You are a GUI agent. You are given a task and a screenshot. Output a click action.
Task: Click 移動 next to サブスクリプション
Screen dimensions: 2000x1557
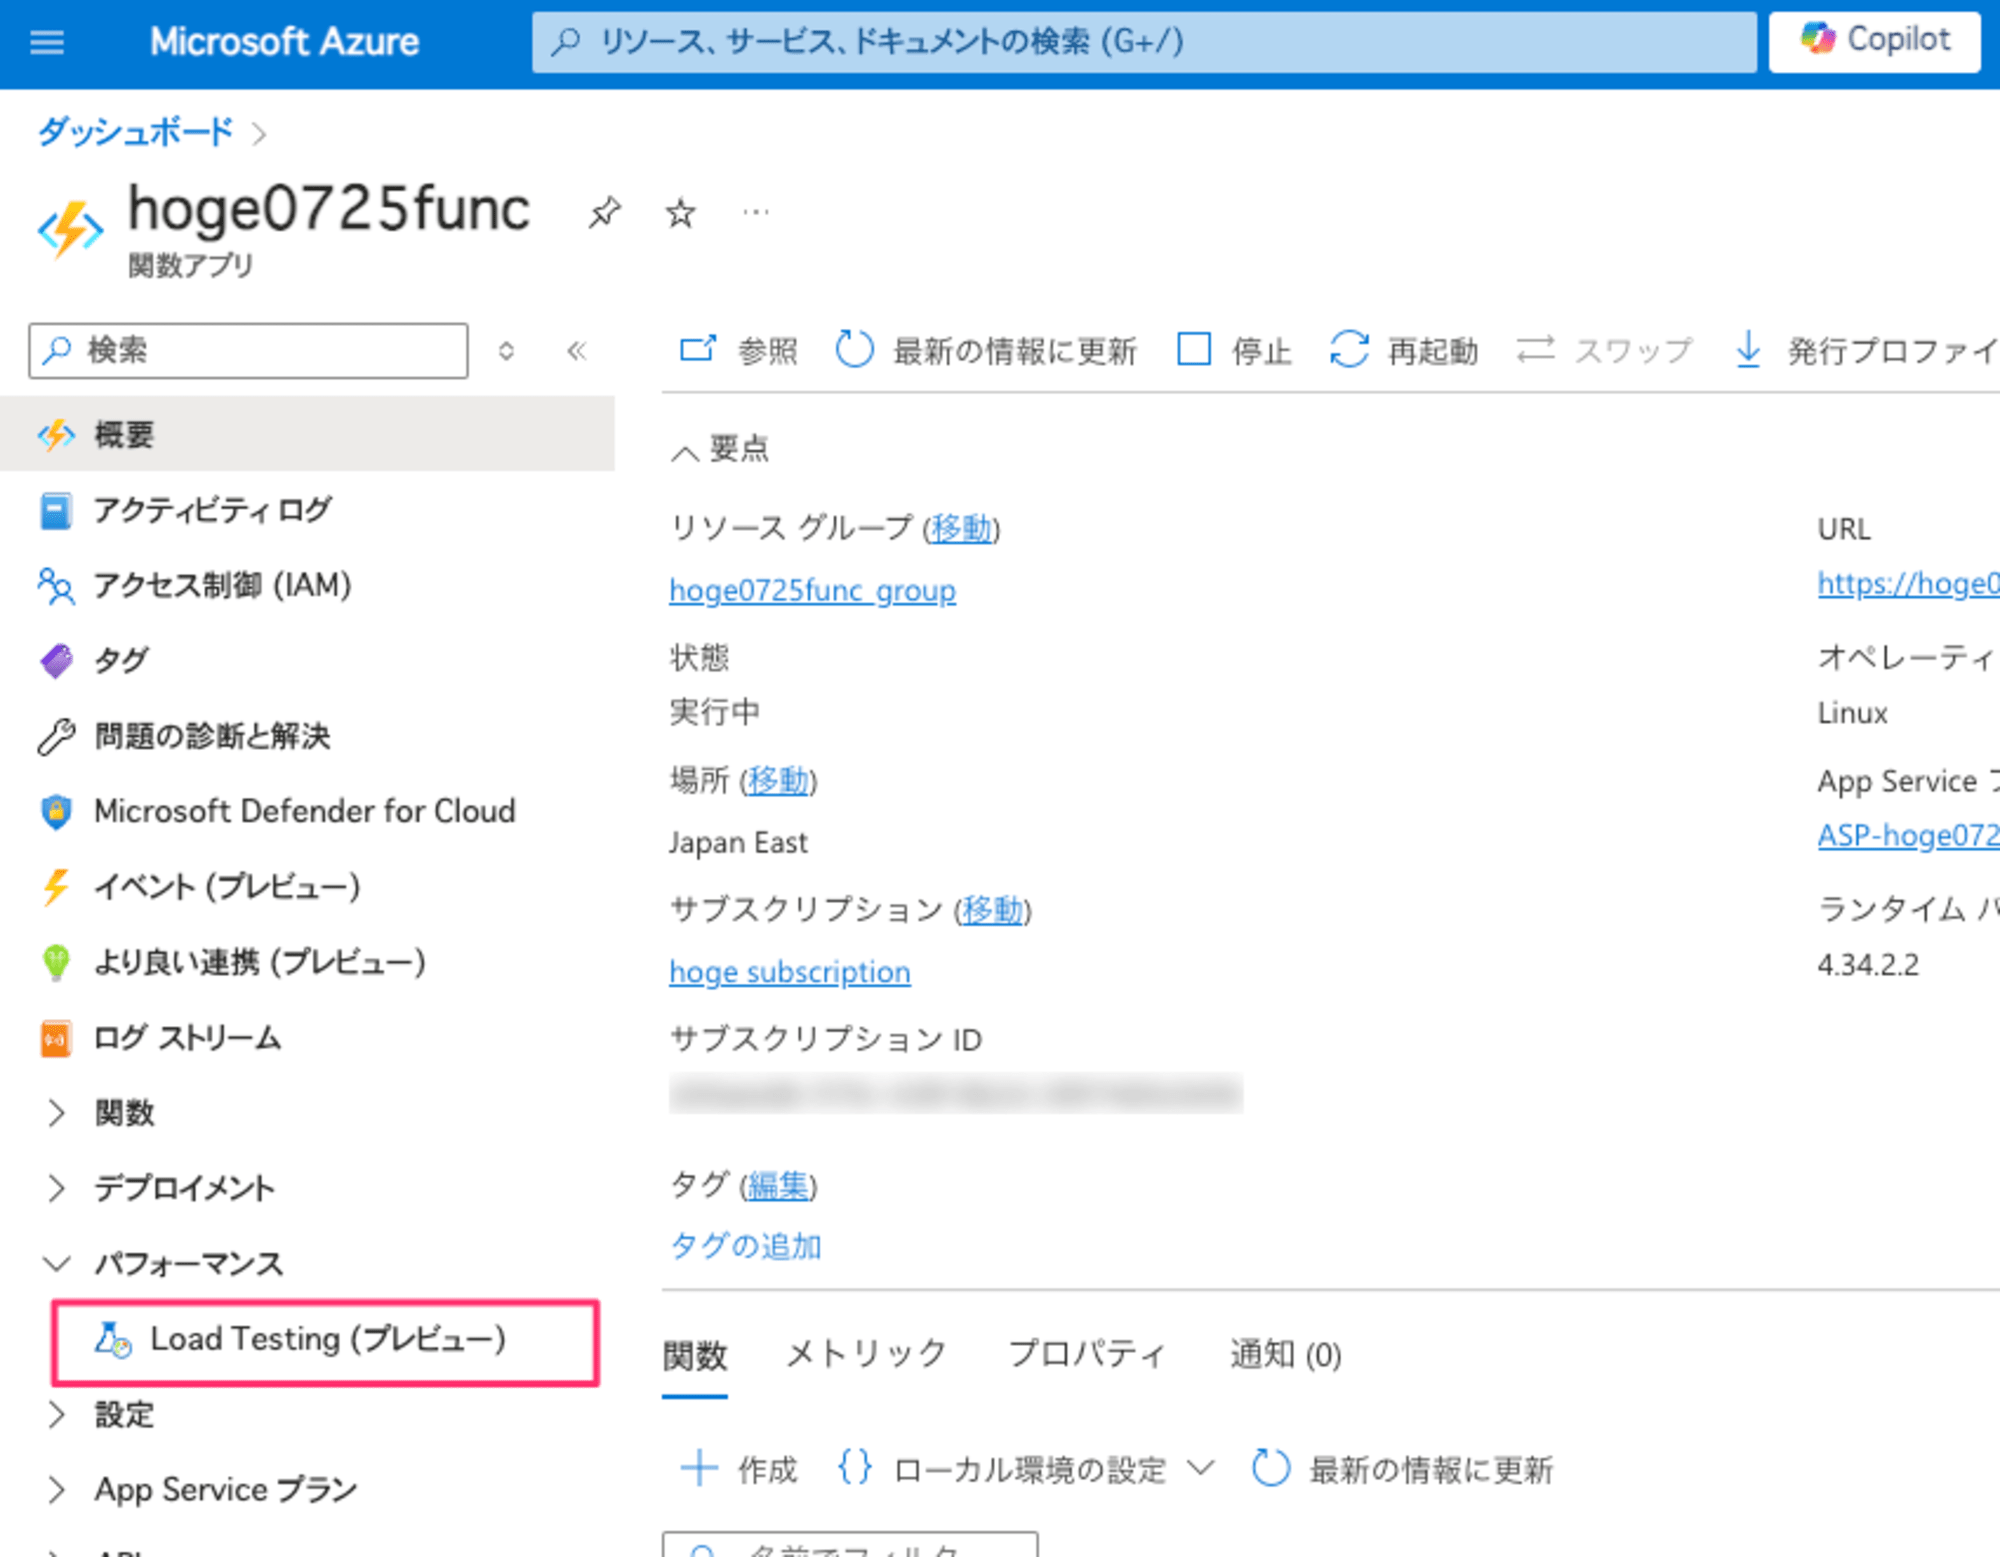coord(992,909)
